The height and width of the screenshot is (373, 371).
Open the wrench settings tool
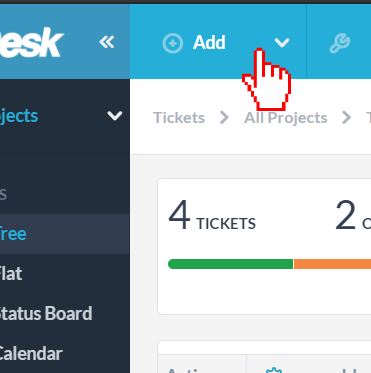point(339,43)
